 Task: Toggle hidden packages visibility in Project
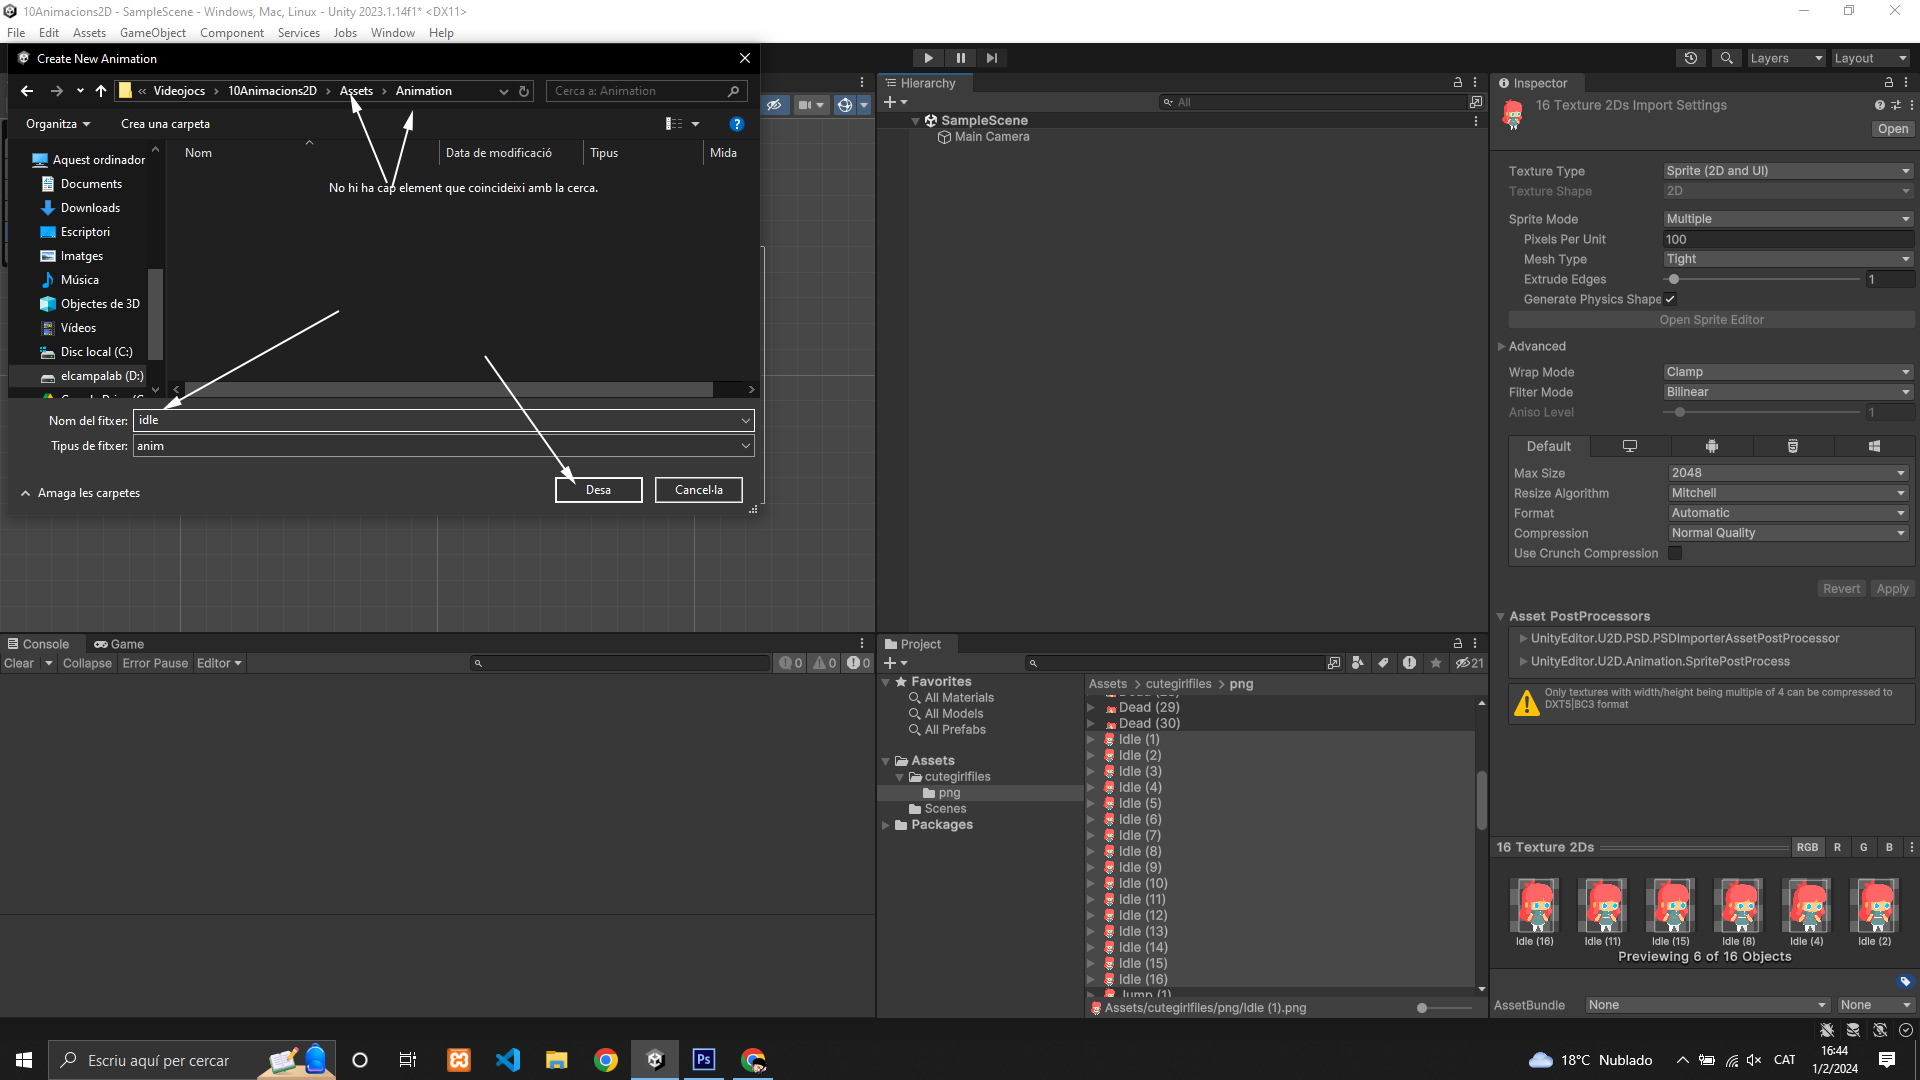pos(1469,663)
